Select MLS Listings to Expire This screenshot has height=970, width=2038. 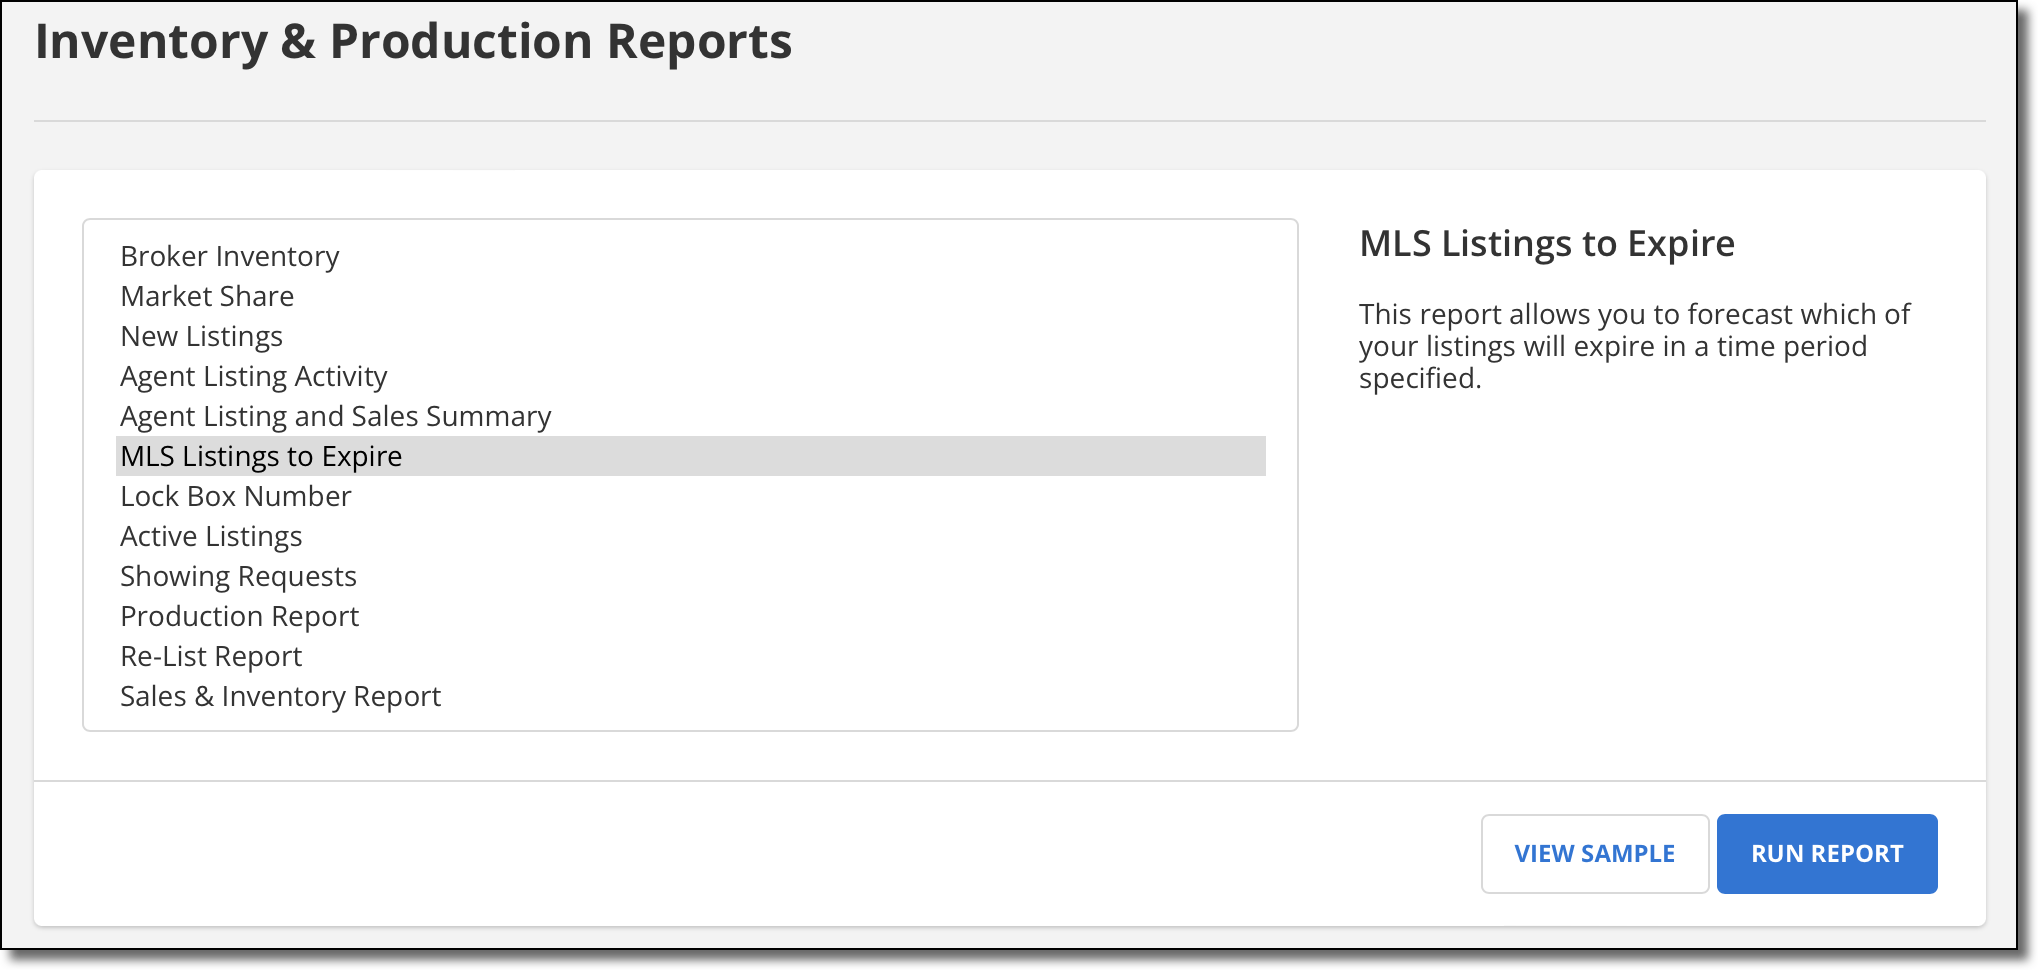(261, 456)
